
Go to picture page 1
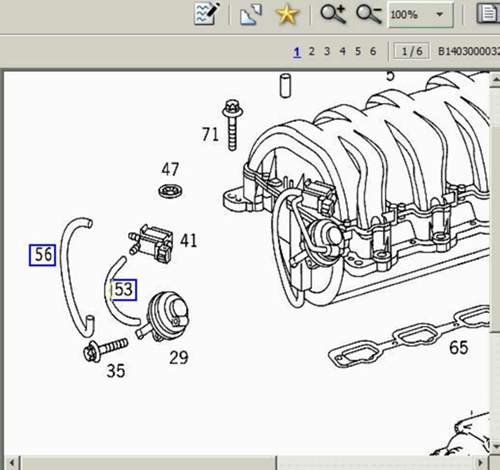[x=297, y=52]
